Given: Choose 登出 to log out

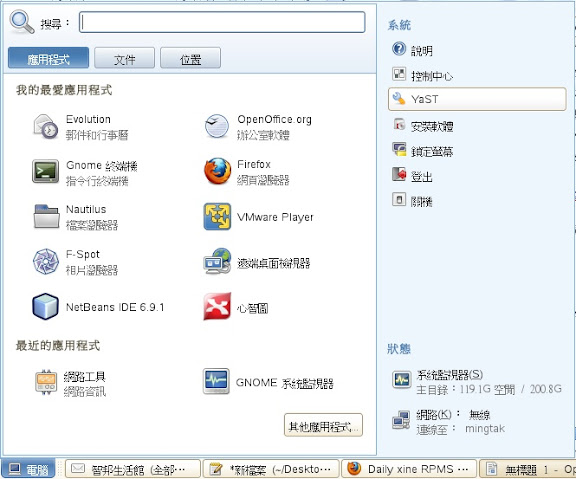Looking at the screenshot, I should tap(412, 176).
